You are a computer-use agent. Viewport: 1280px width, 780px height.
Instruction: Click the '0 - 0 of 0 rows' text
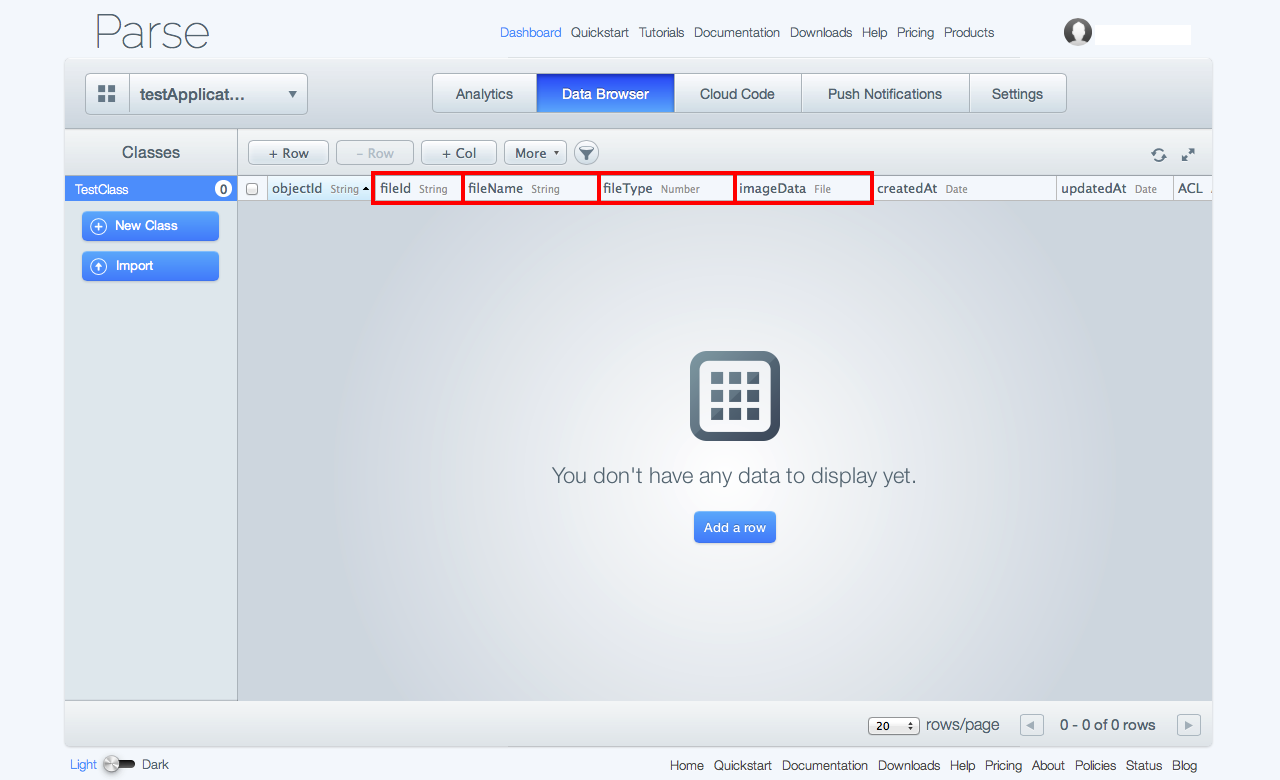point(1107,725)
